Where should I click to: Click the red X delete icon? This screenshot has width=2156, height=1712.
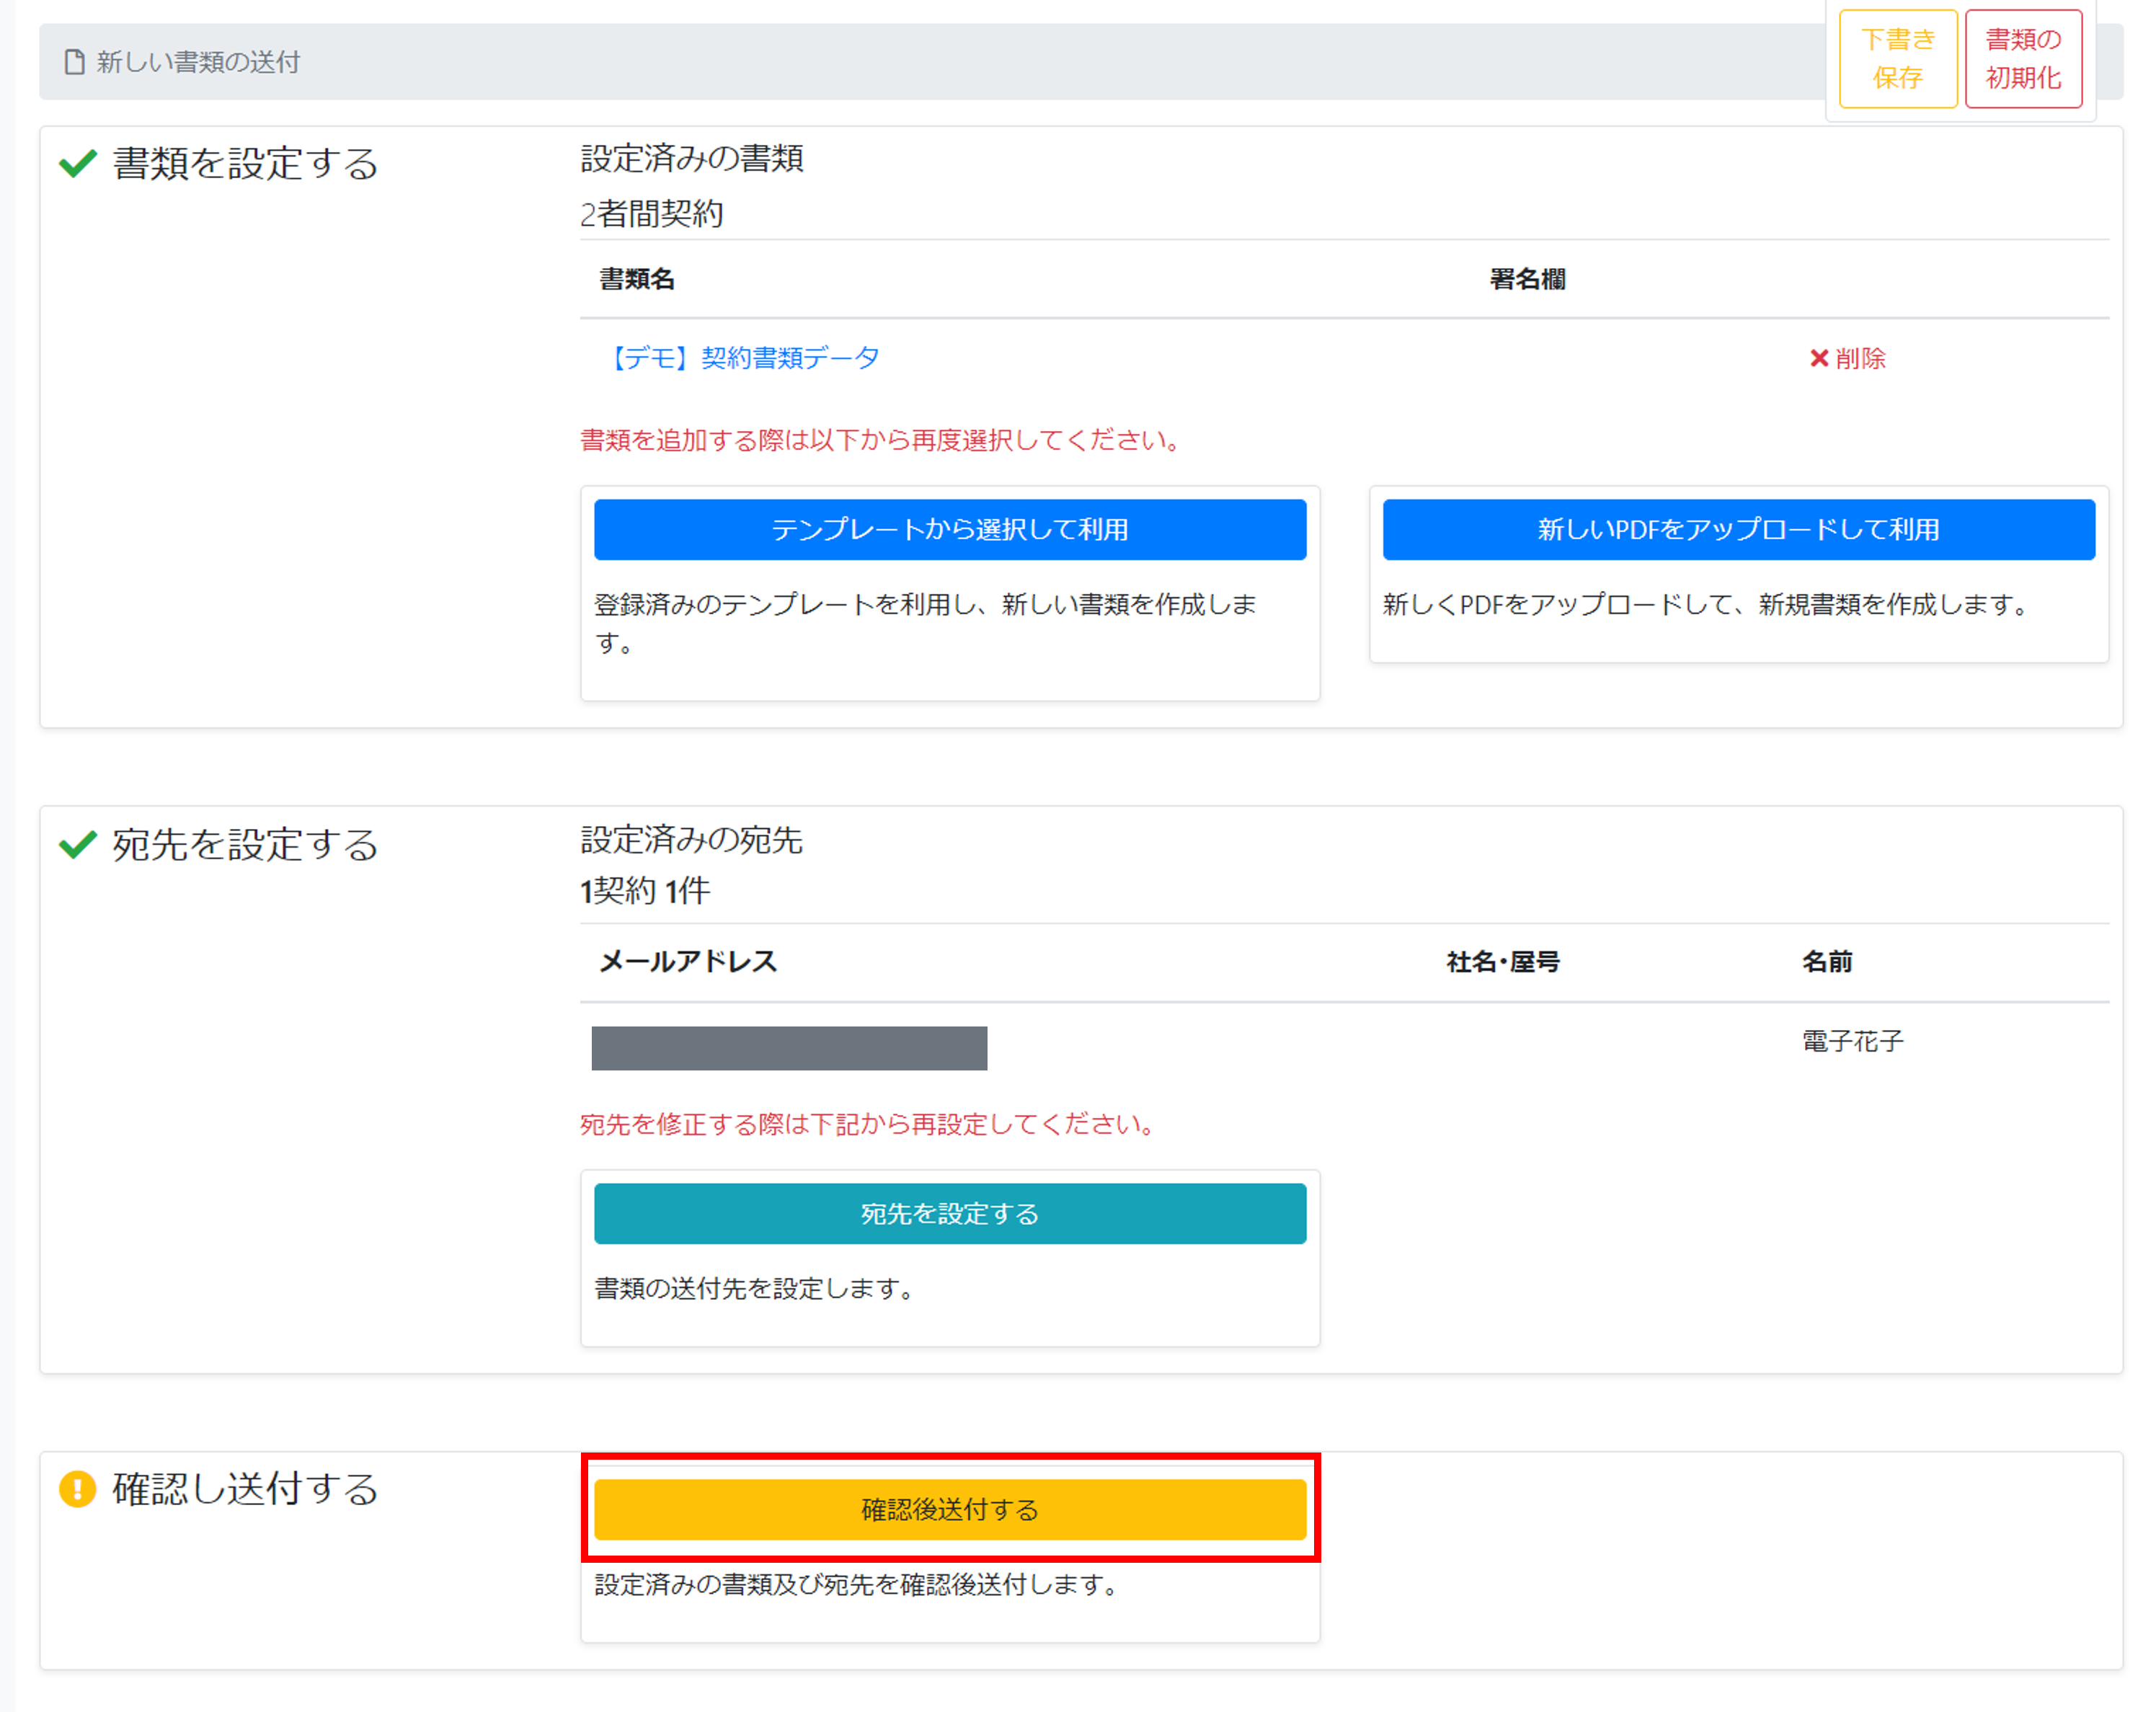(x=1819, y=358)
